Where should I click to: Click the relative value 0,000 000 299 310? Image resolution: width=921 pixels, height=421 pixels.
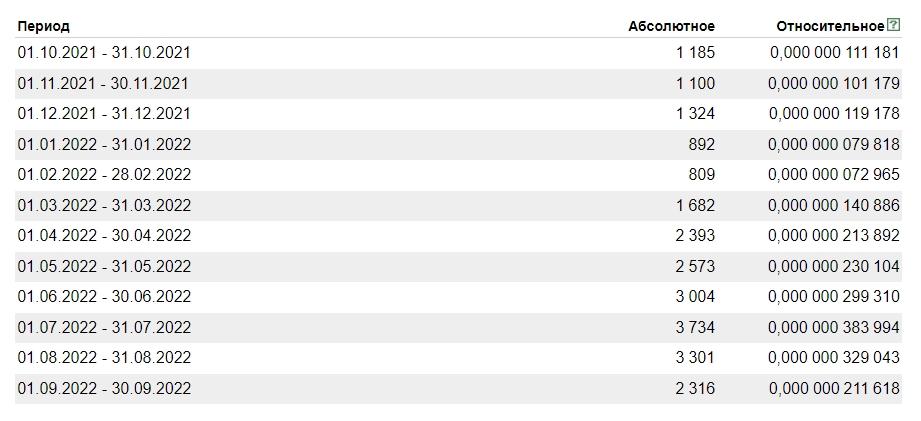click(834, 297)
